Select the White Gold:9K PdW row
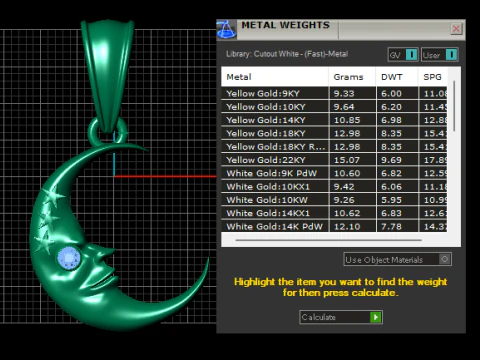 tap(334, 173)
